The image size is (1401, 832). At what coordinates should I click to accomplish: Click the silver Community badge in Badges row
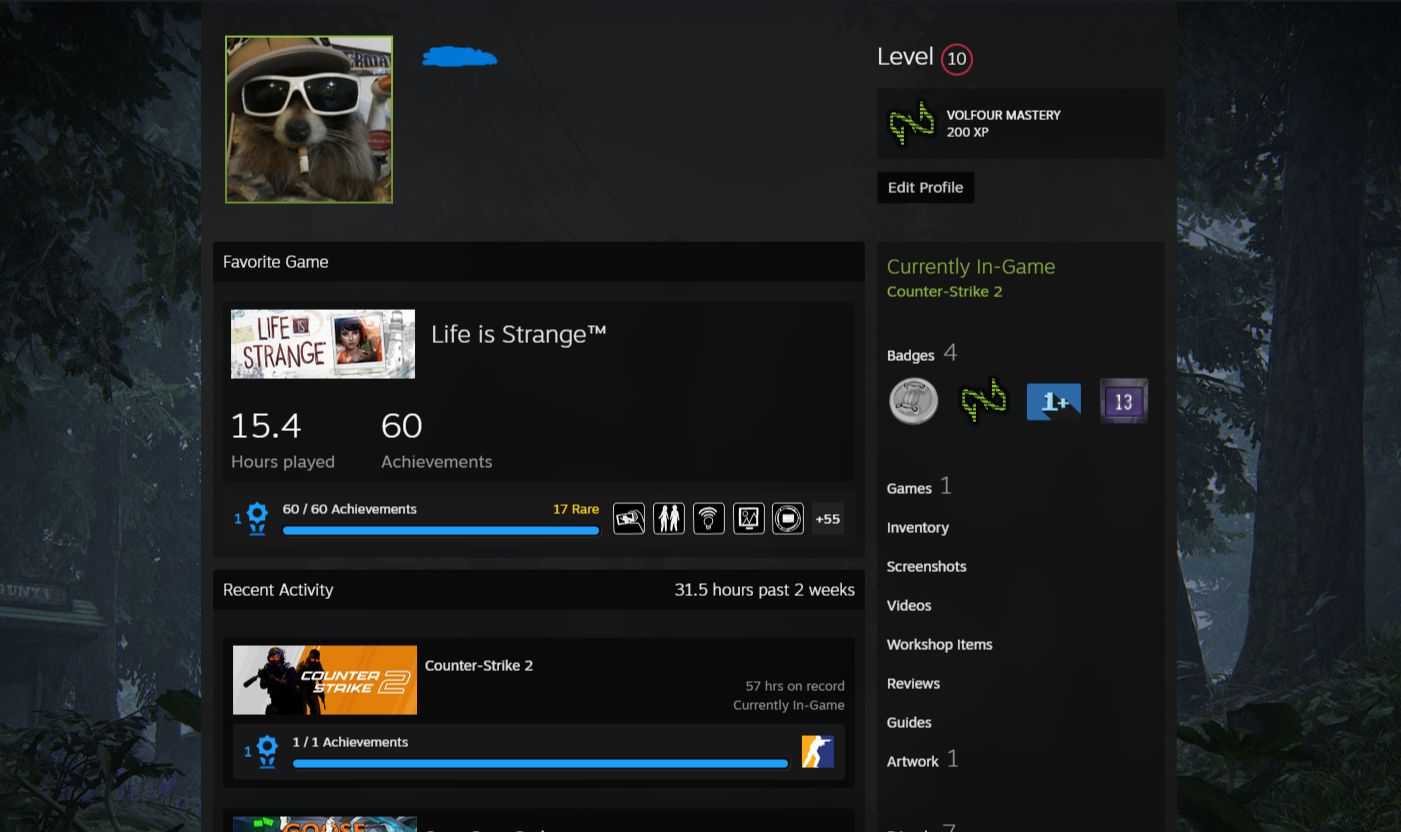pyautogui.click(x=913, y=401)
